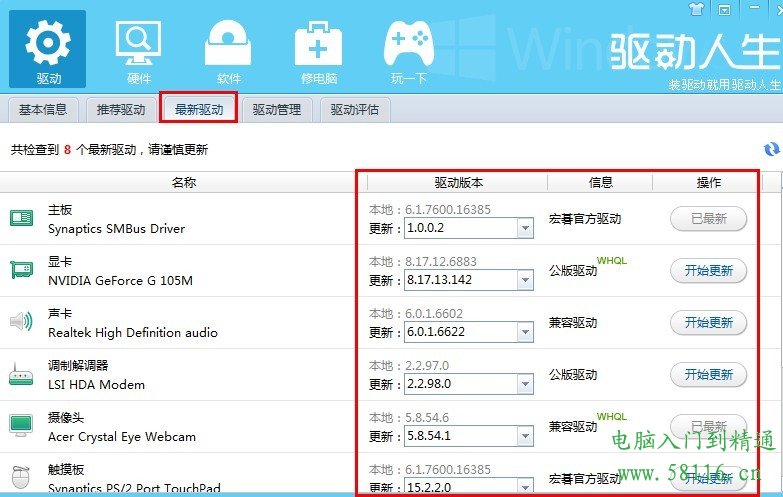Screen dimensions: 783x497
Task: Switch to the 基本信息 tab
Action: [43, 109]
